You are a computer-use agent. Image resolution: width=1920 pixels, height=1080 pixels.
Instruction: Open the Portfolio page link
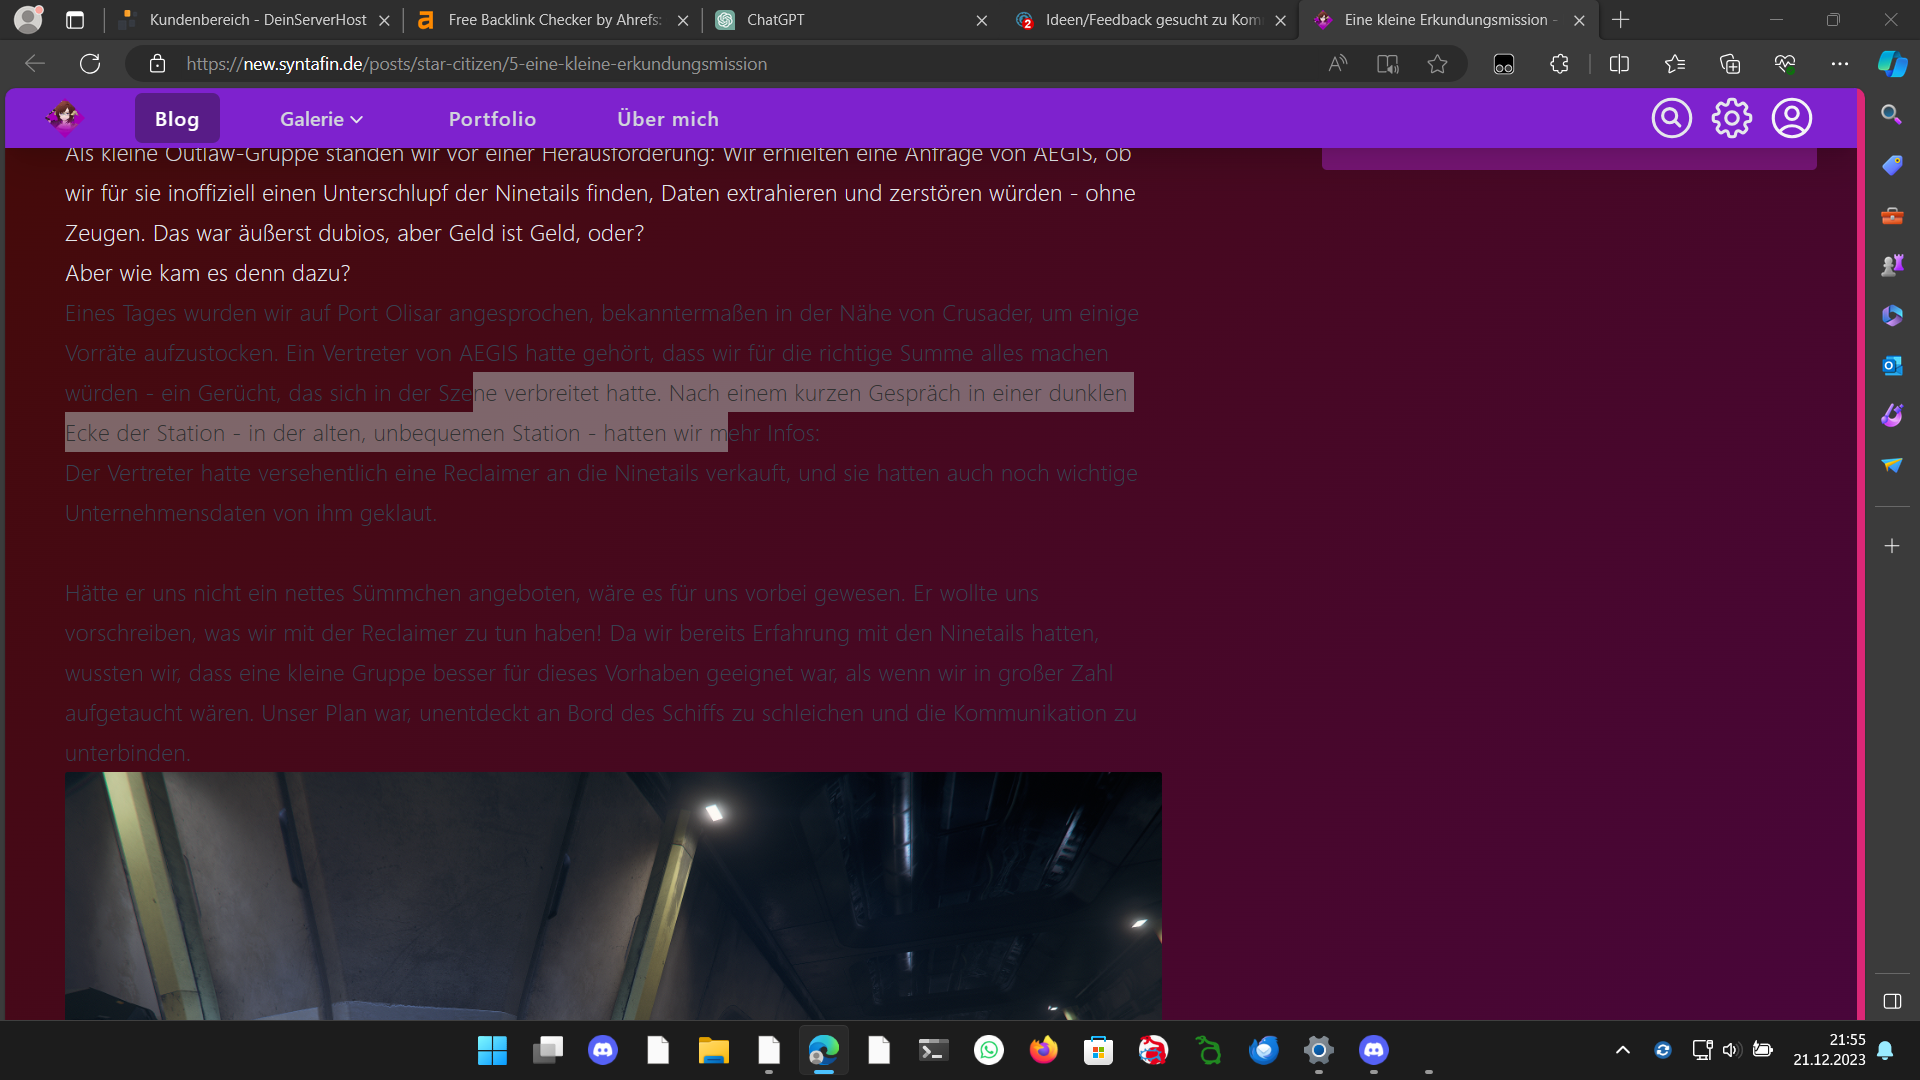pos(492,119)
